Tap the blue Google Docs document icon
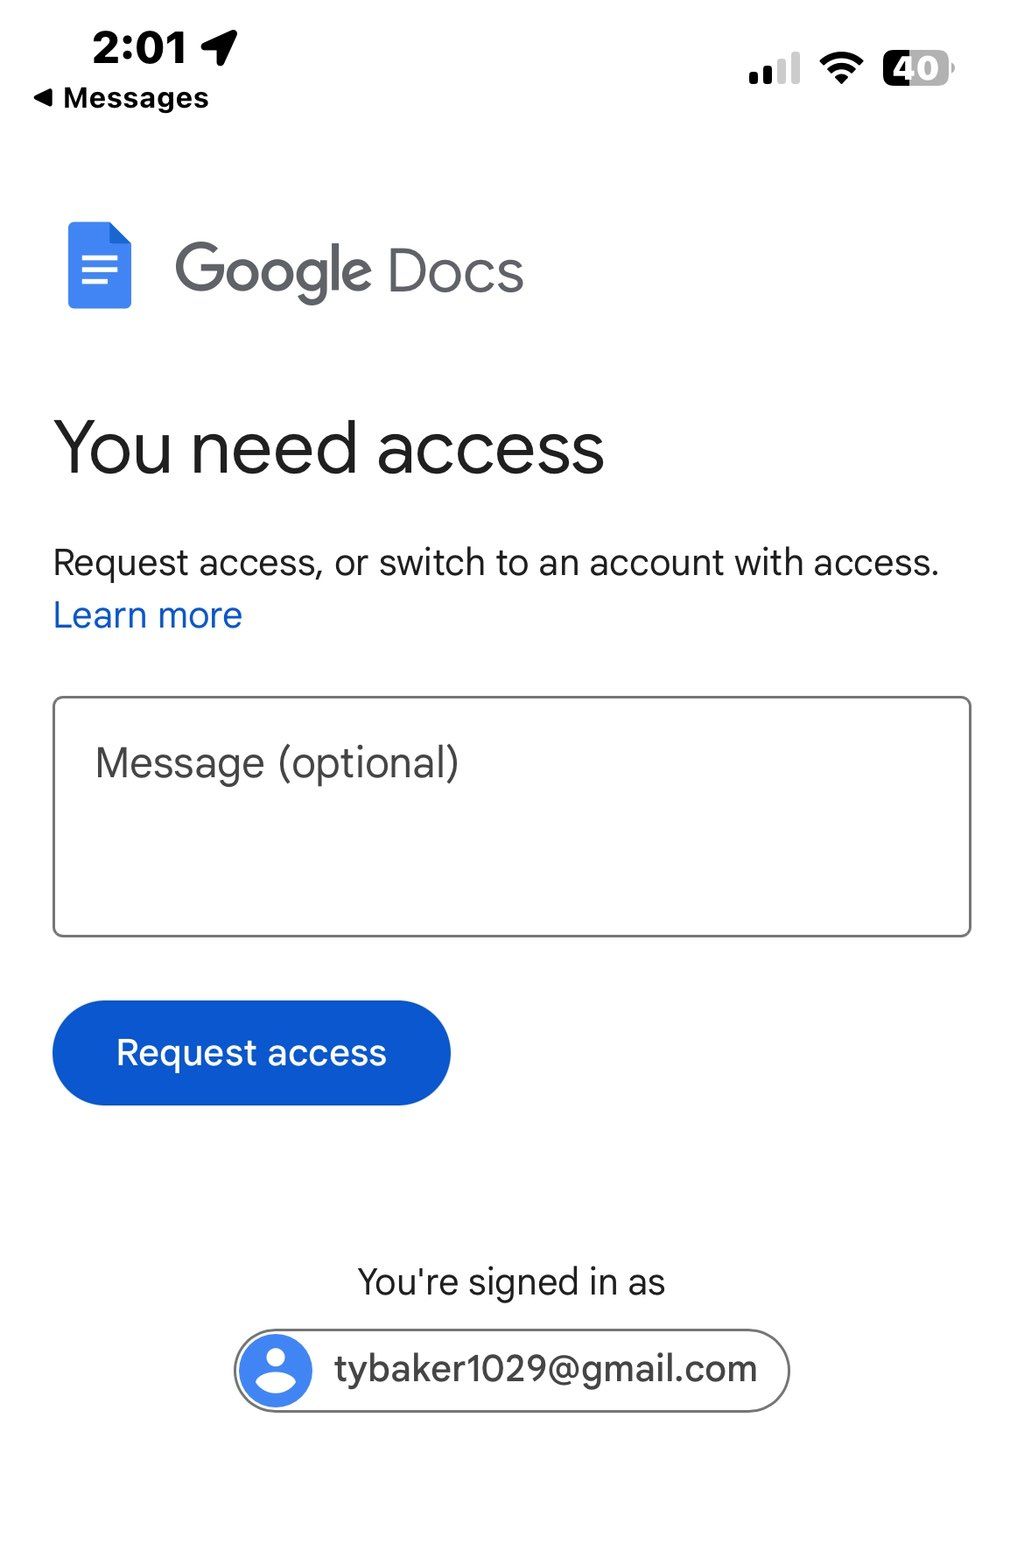The image size is (1024, 1565). pos(99,265)
